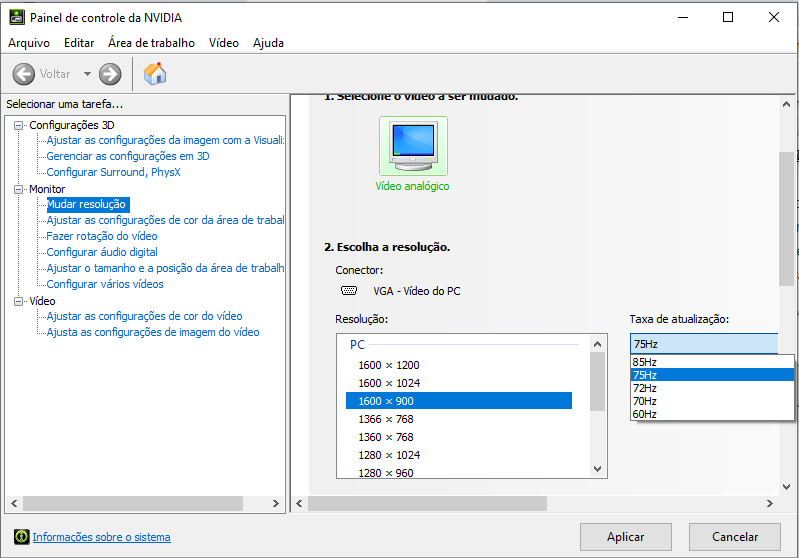Click task tree horizontal scroll right arrow
The width and height of the screenshot is (799, 558).
(276, 503)
